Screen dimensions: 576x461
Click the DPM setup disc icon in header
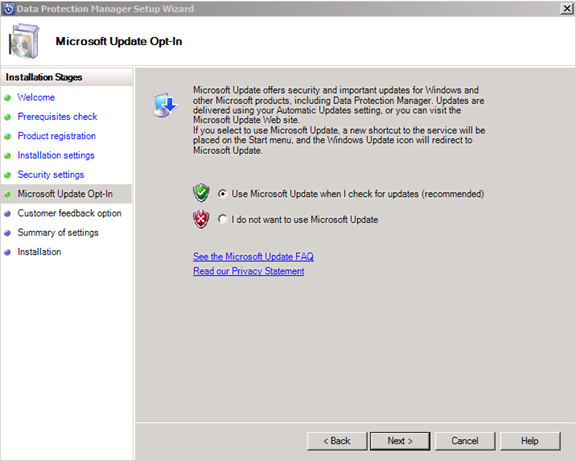(24, 41)
